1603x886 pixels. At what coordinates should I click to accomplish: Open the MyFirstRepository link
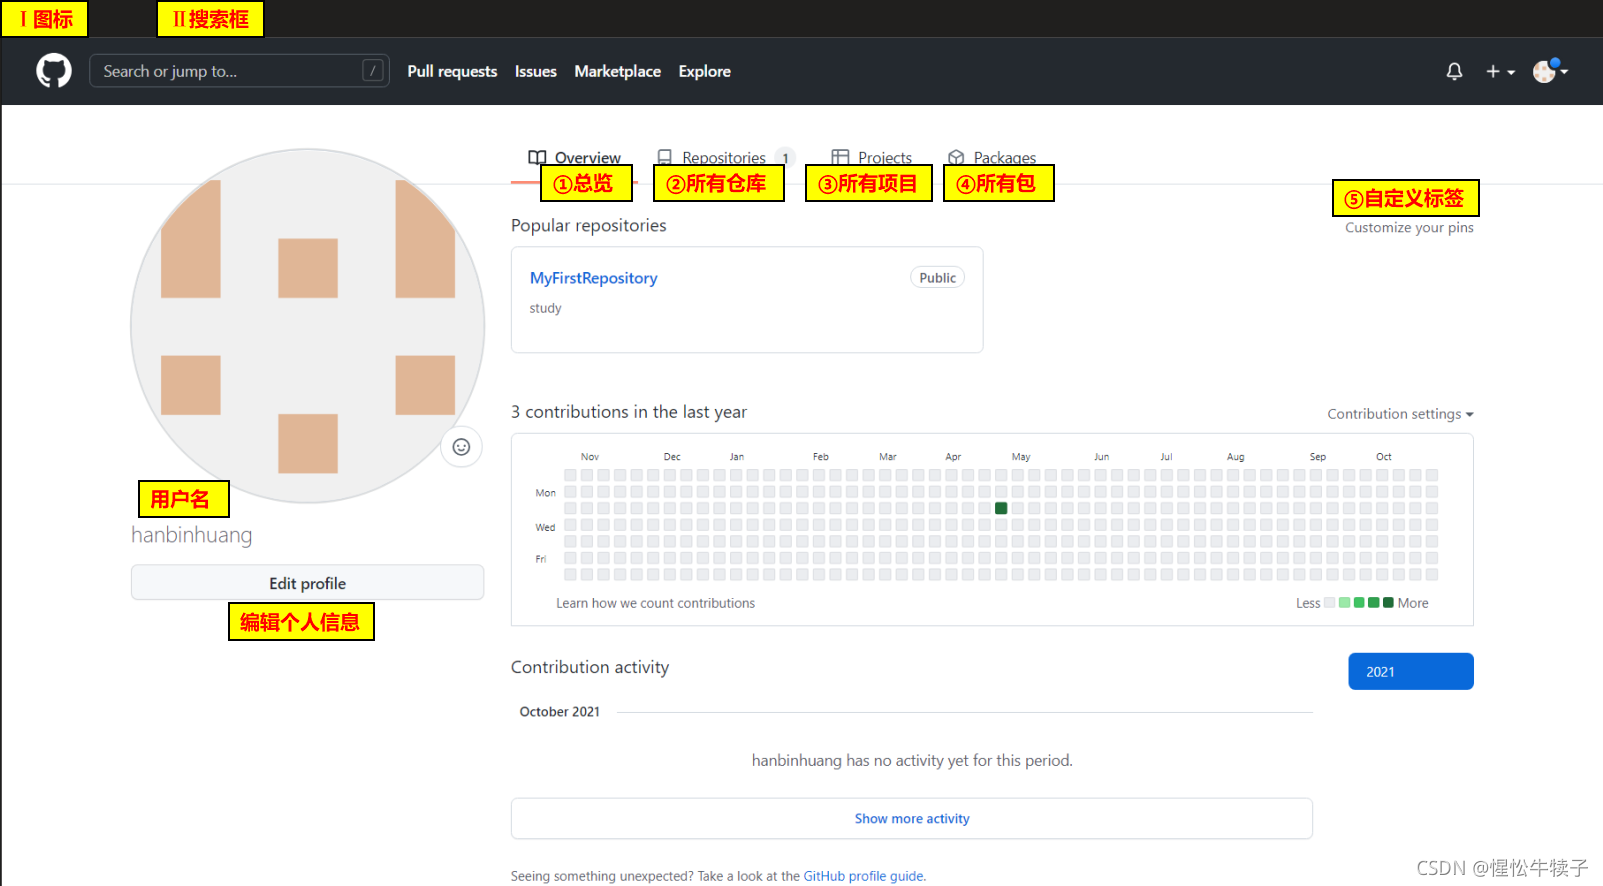(x=593, y=278)
